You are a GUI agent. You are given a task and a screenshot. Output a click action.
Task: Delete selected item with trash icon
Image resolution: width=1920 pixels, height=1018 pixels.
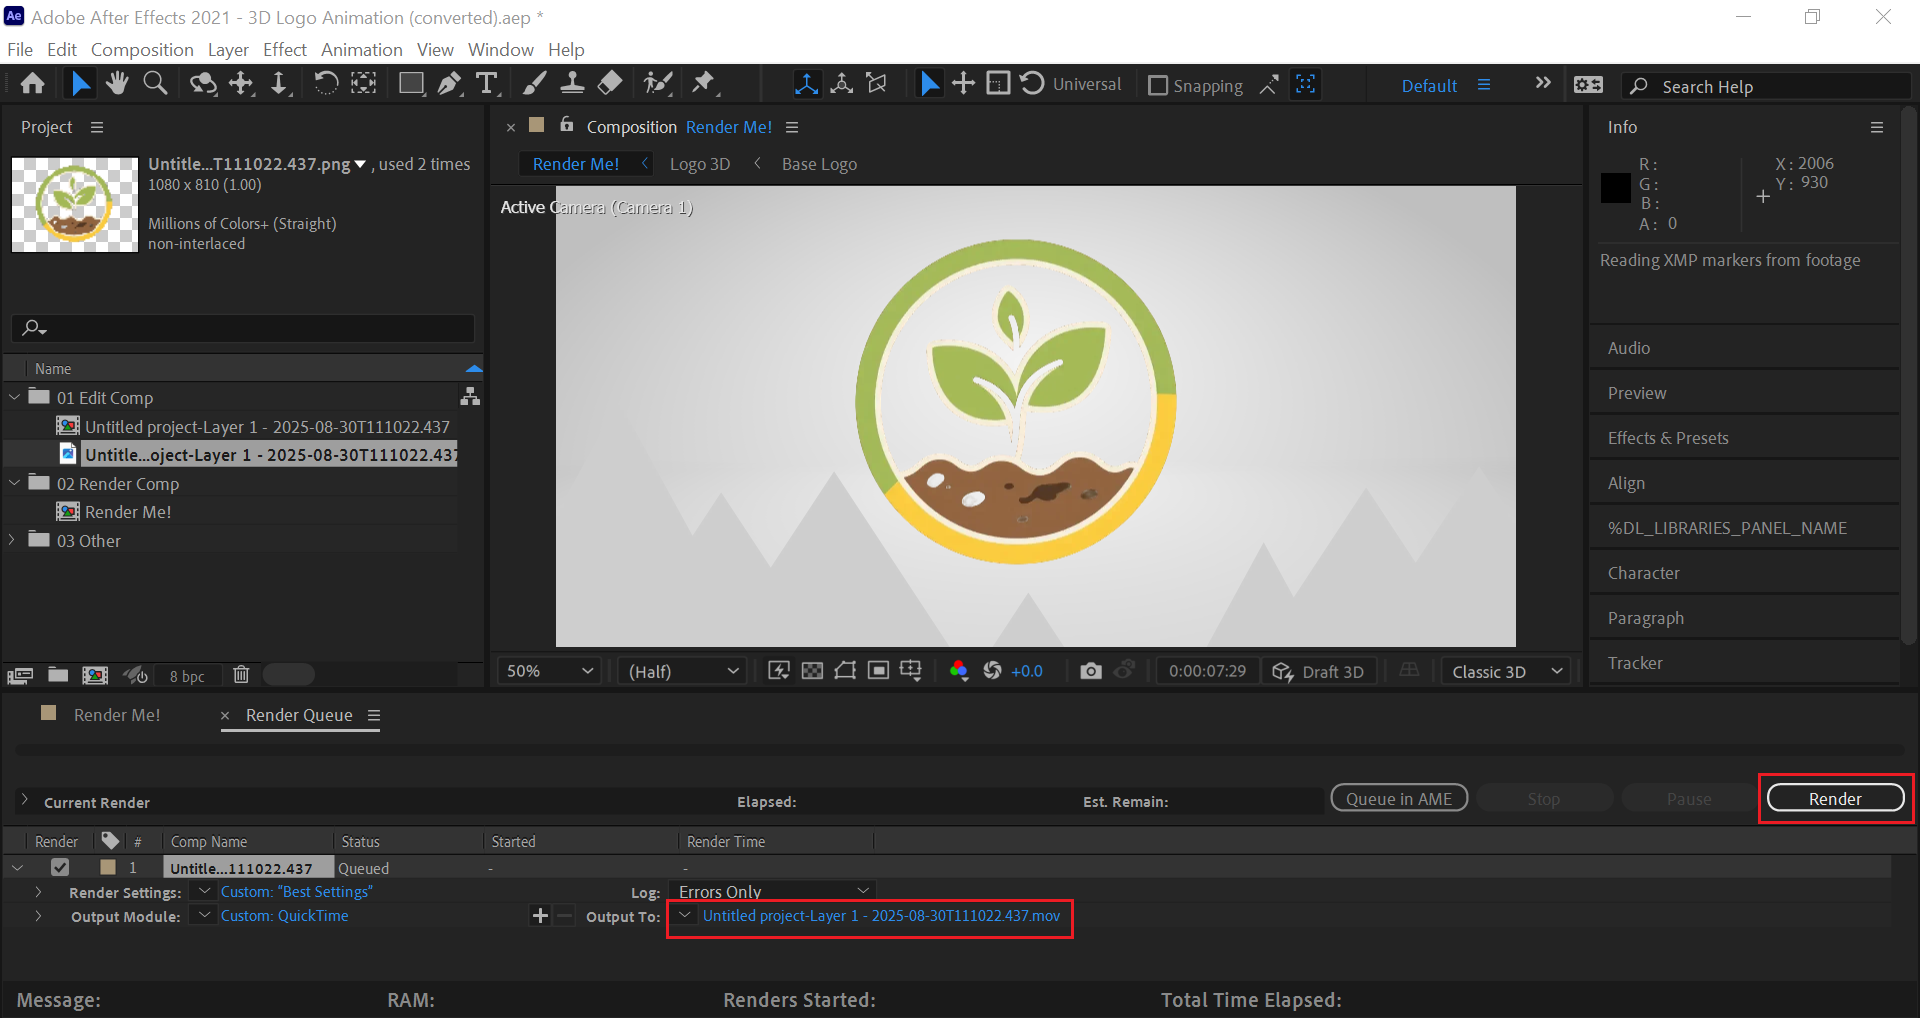tap(241, 675)
